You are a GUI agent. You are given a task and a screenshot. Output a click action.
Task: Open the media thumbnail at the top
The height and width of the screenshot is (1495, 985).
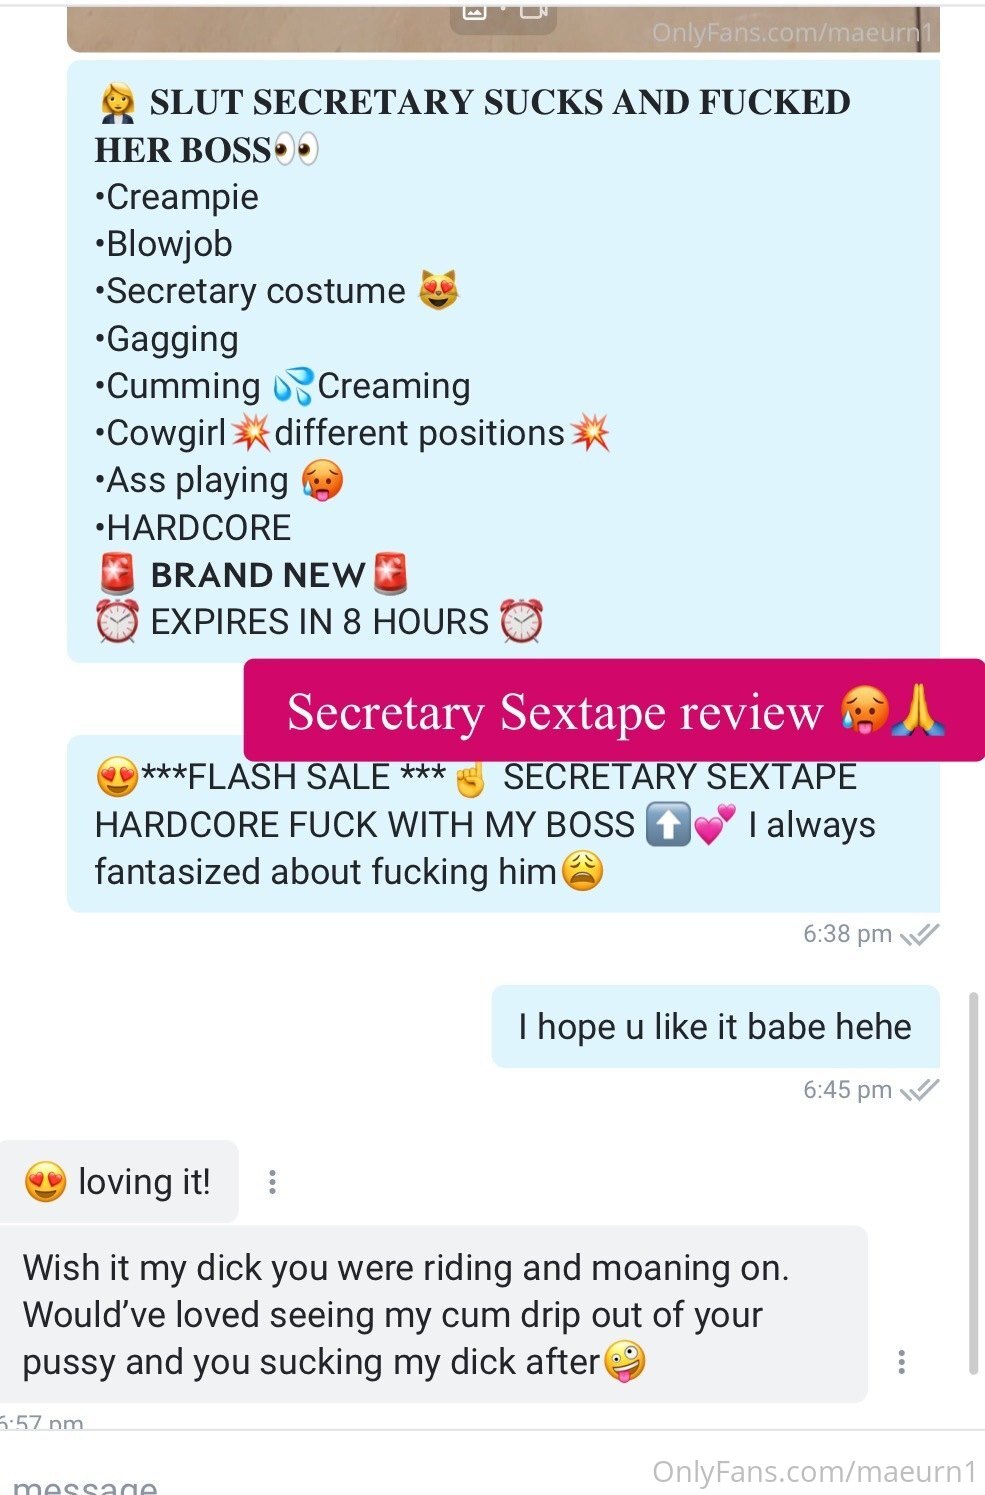point(503,26)
